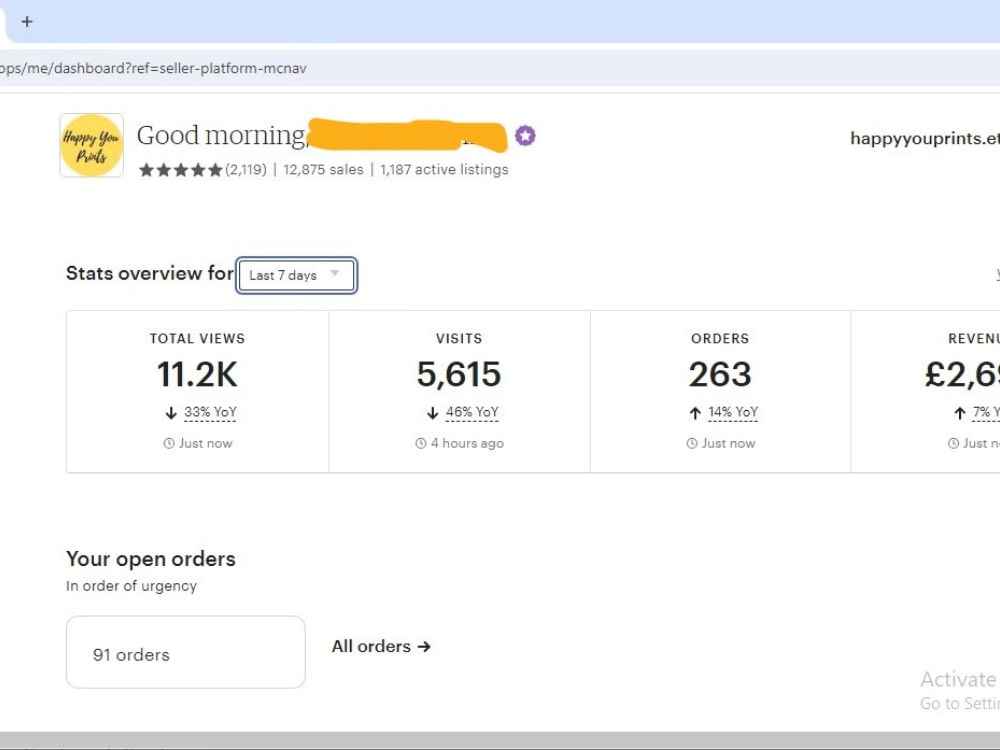Click the Total Views 11.2K stat
This screenshot has width=1000, height=750.
(197, 374)
